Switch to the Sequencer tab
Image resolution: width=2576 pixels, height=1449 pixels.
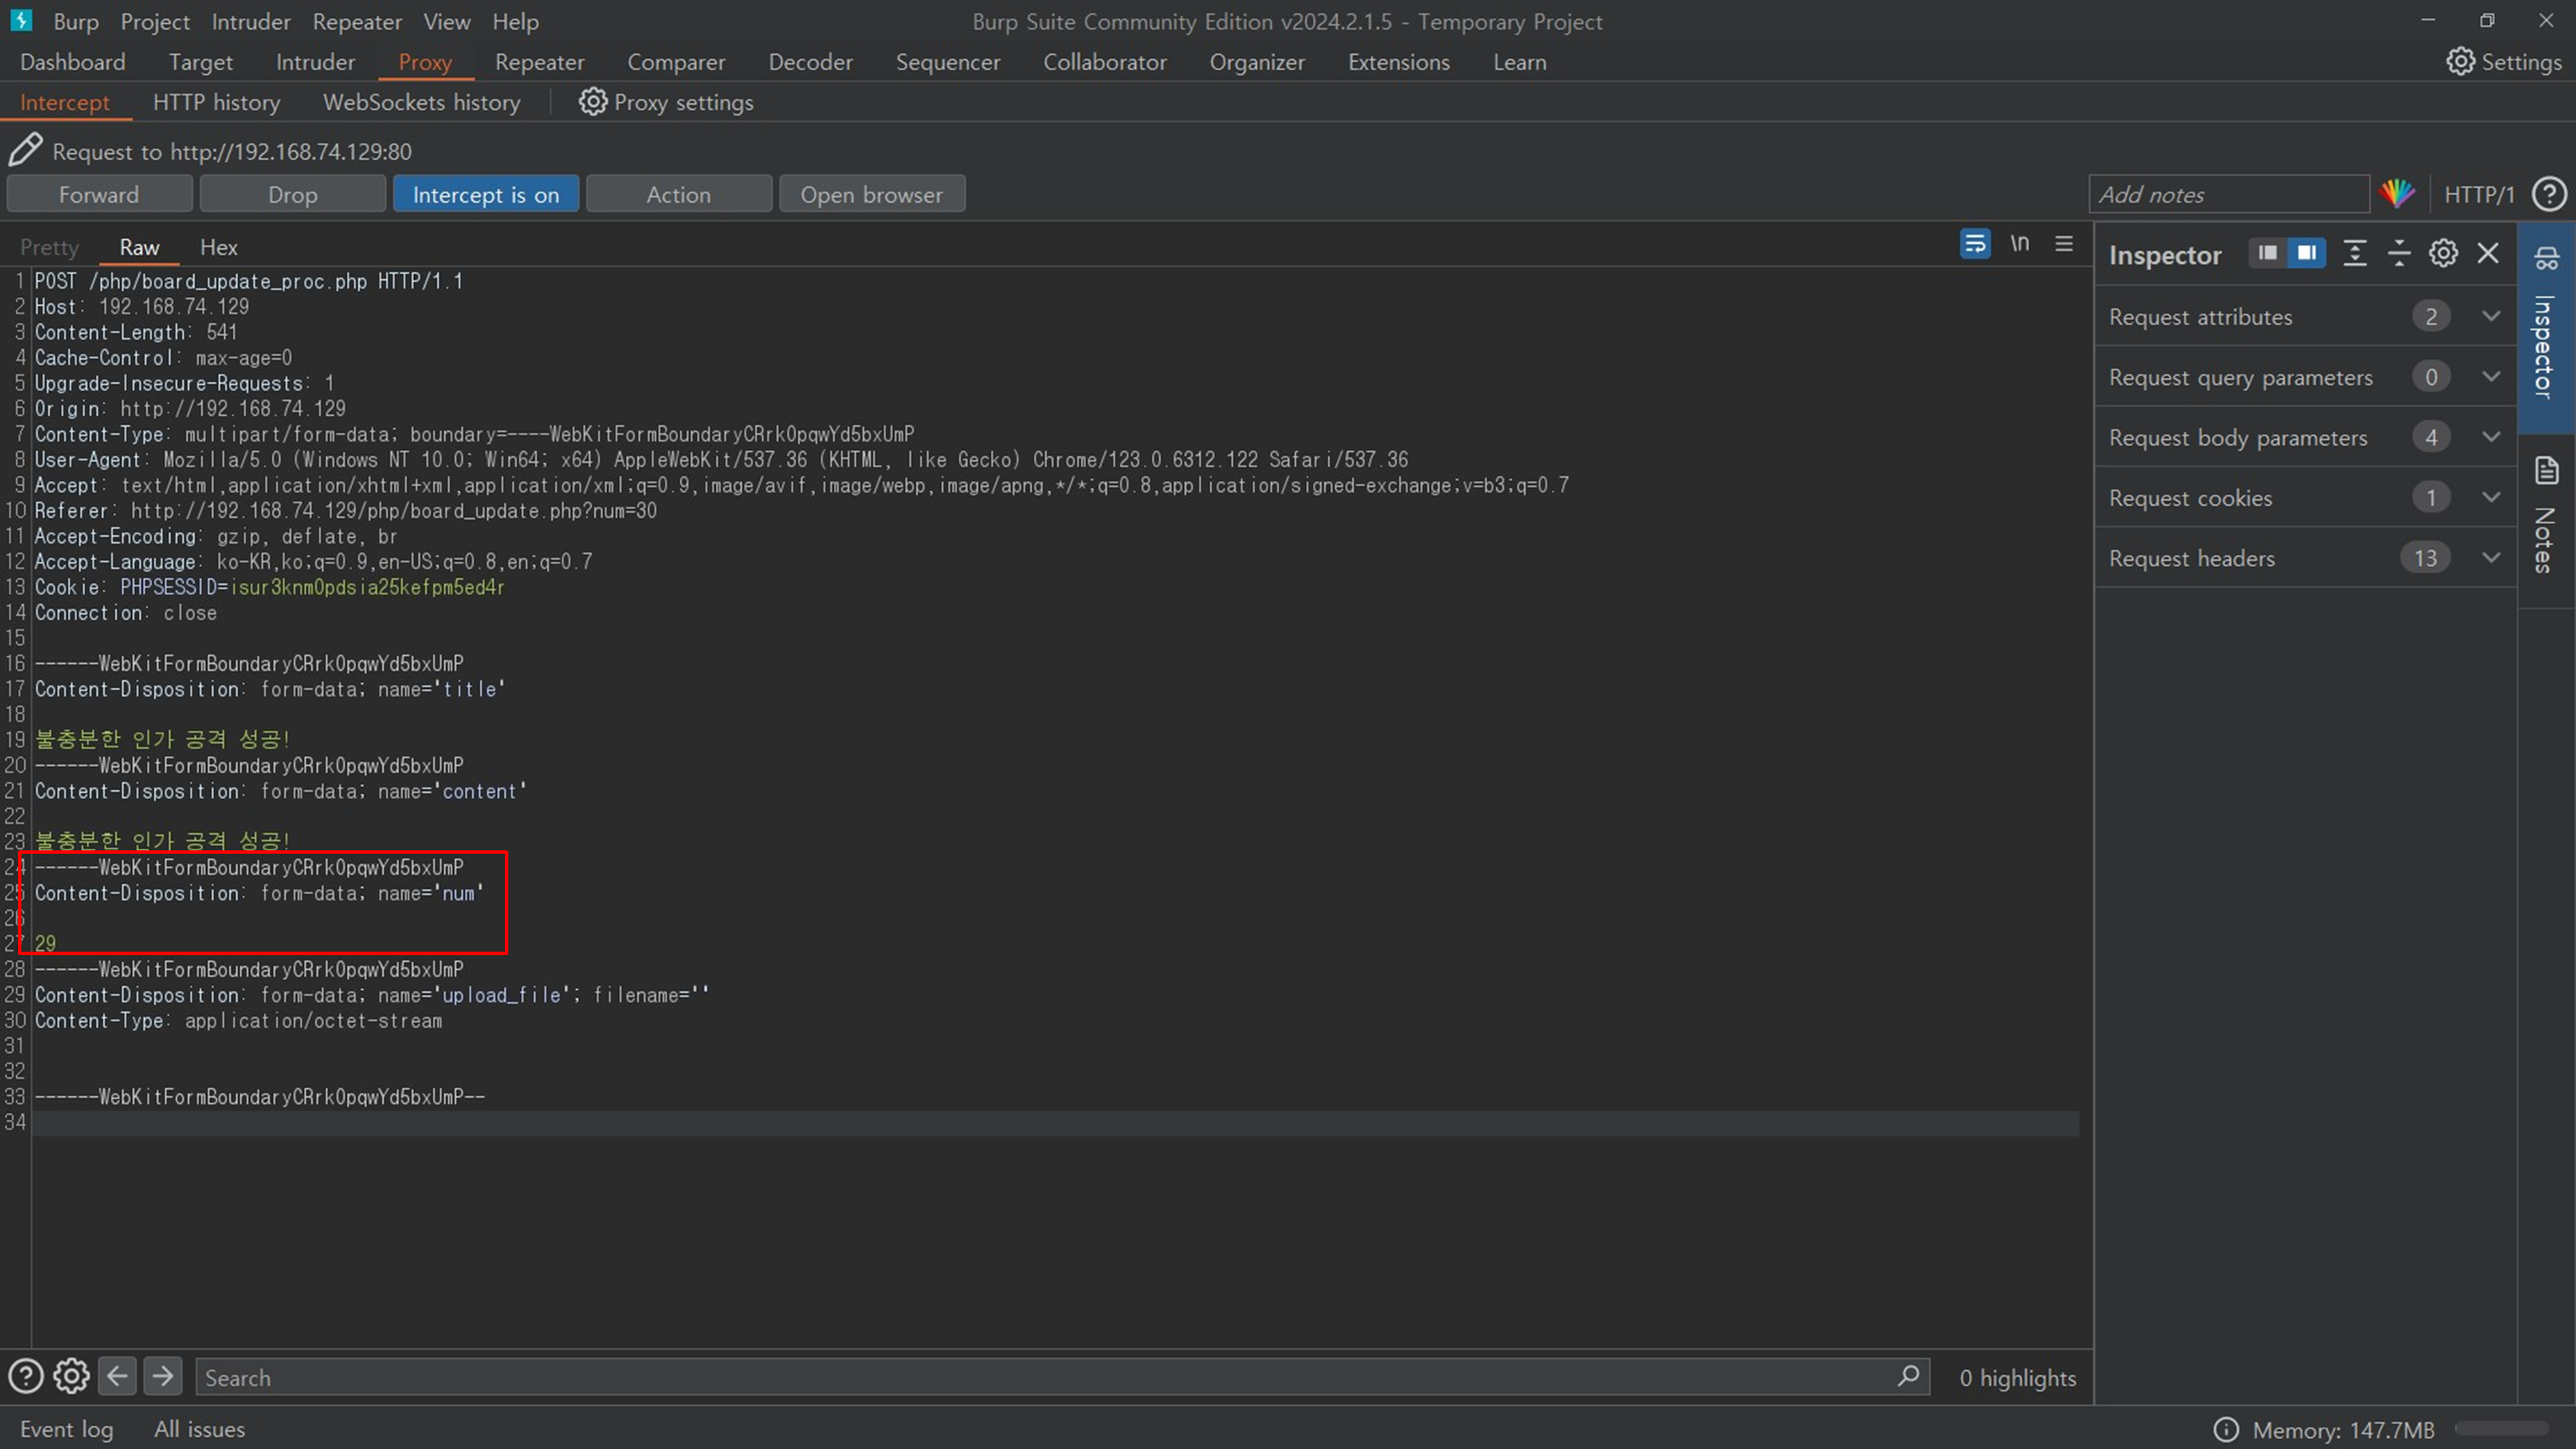click(x=947, y=62)
